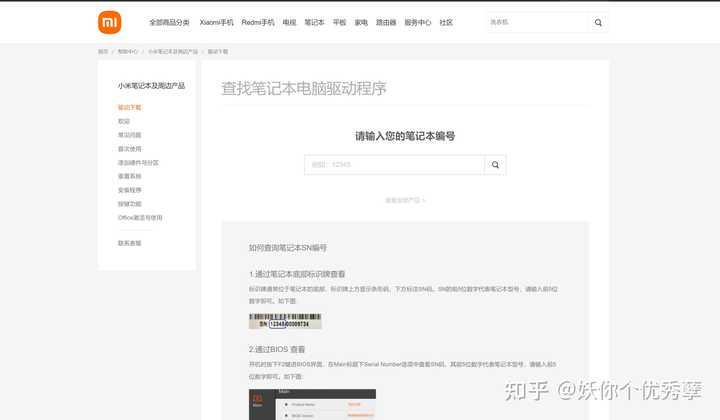Open the Xiaomi手机 menu item
The height and width of the screenshot is (420, 720).
click(216, 22)
